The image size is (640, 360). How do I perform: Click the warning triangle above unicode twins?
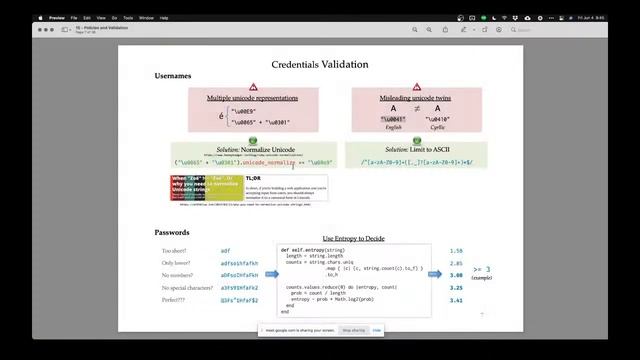417,87
